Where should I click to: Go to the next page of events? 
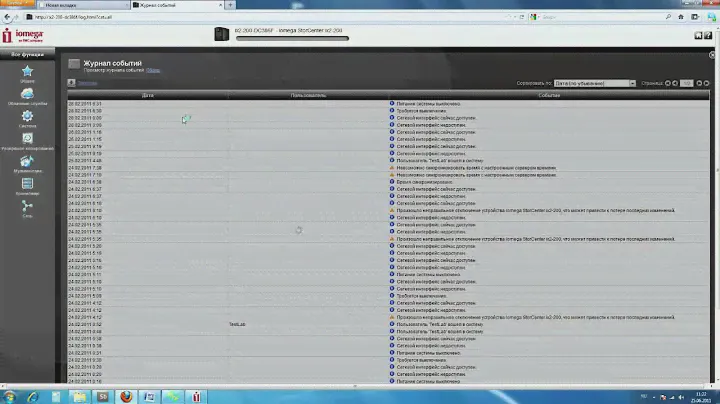point(701,83)
